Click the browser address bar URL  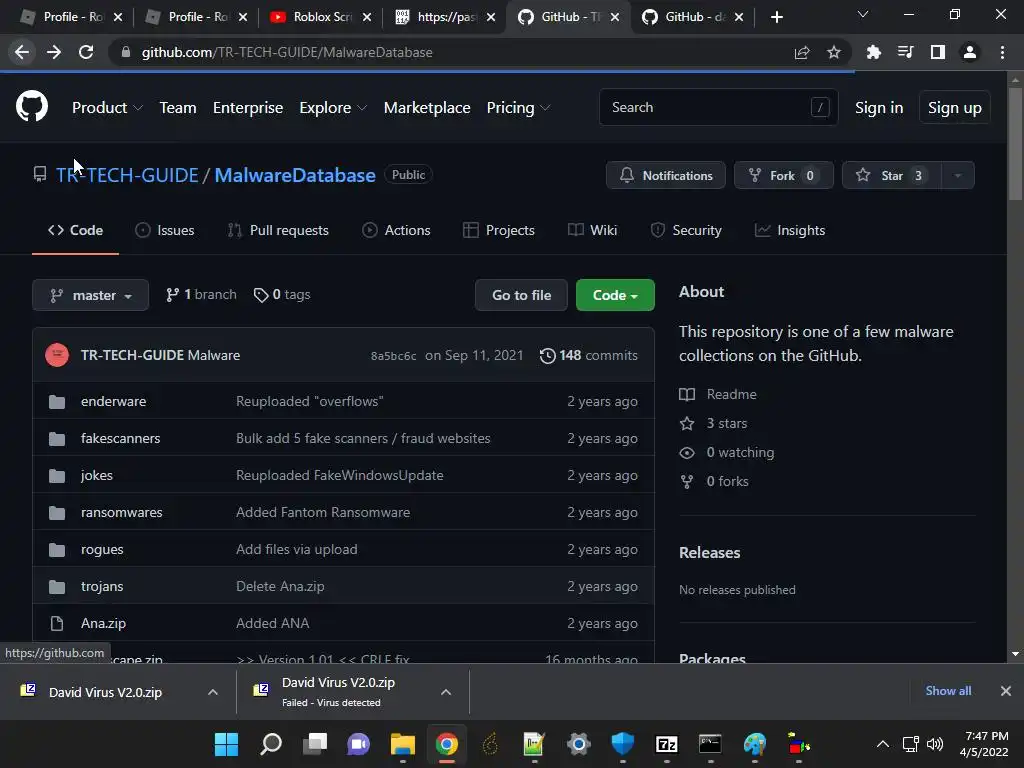pyautogui.click(x=287, y=52)
